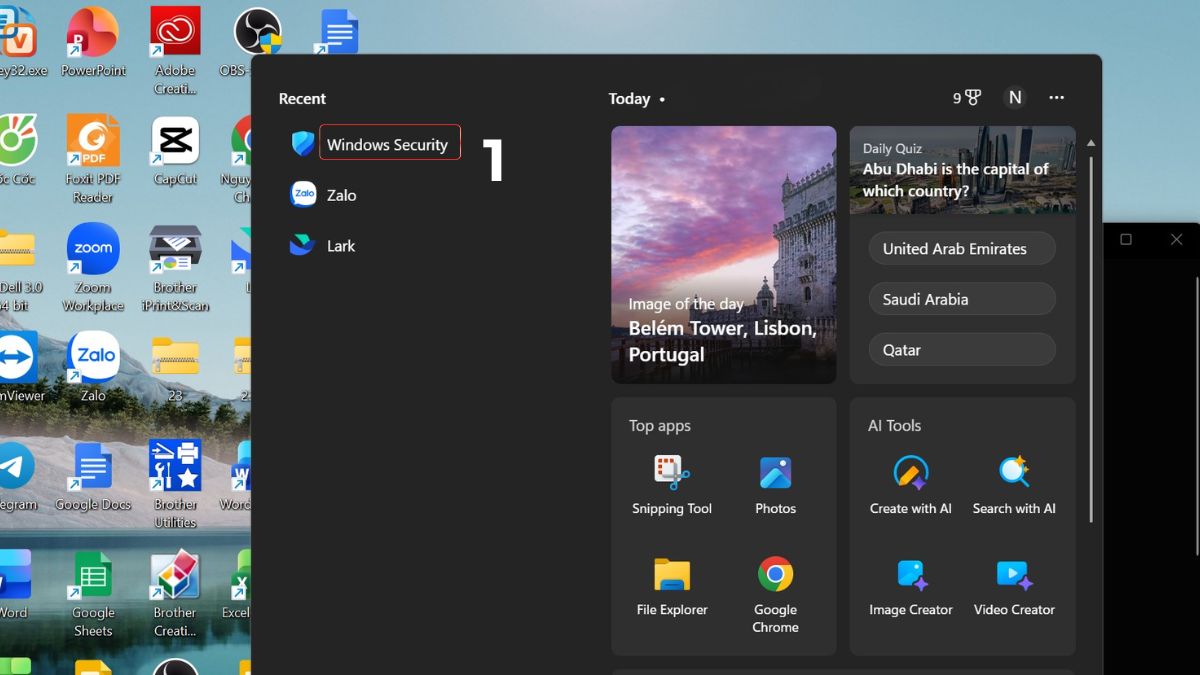This screenshot has height=675, width=1200.
Task: Open Windows Security from the Recent list
Action: click(388, 144)
